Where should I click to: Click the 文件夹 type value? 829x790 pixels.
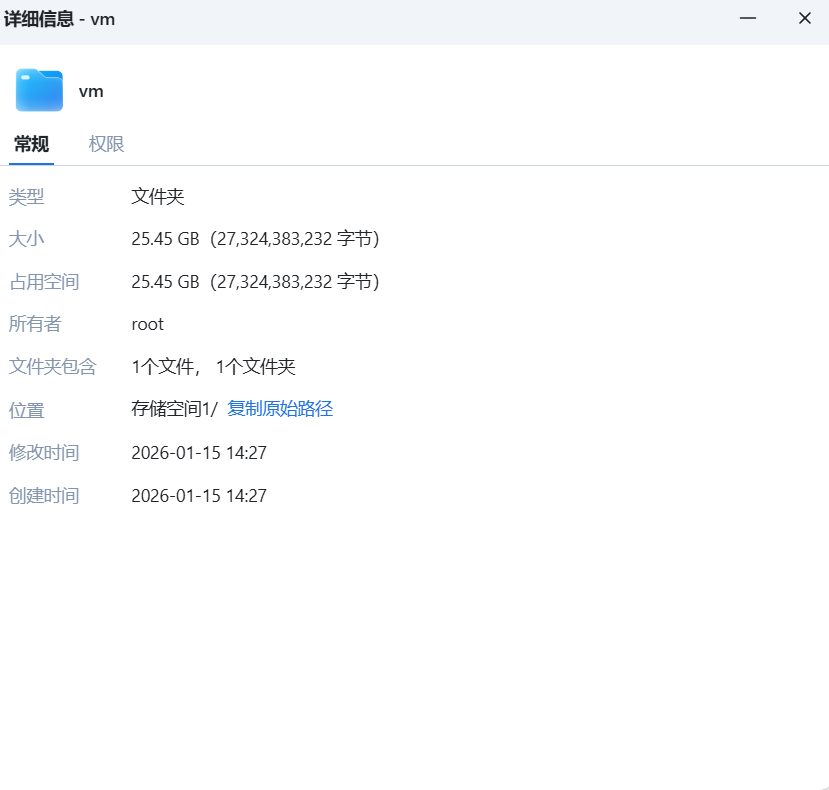tap(157, 196)
